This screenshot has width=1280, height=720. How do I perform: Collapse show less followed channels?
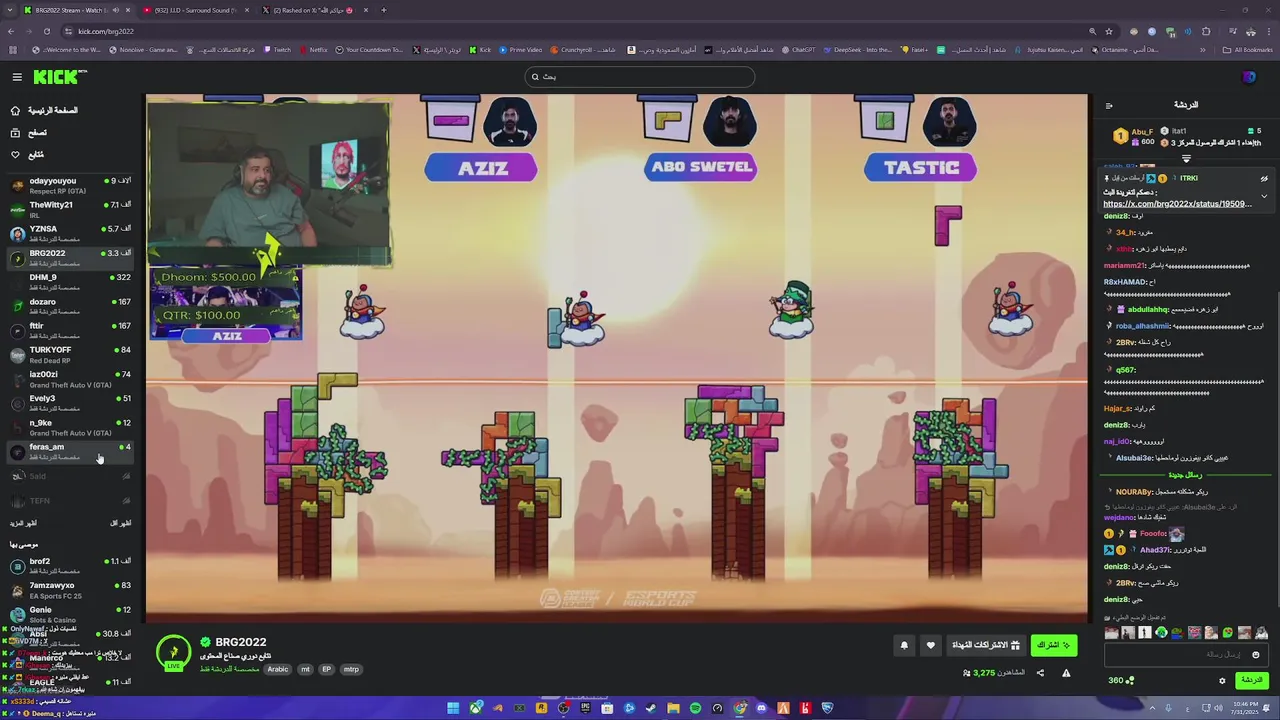coord(120,523)
